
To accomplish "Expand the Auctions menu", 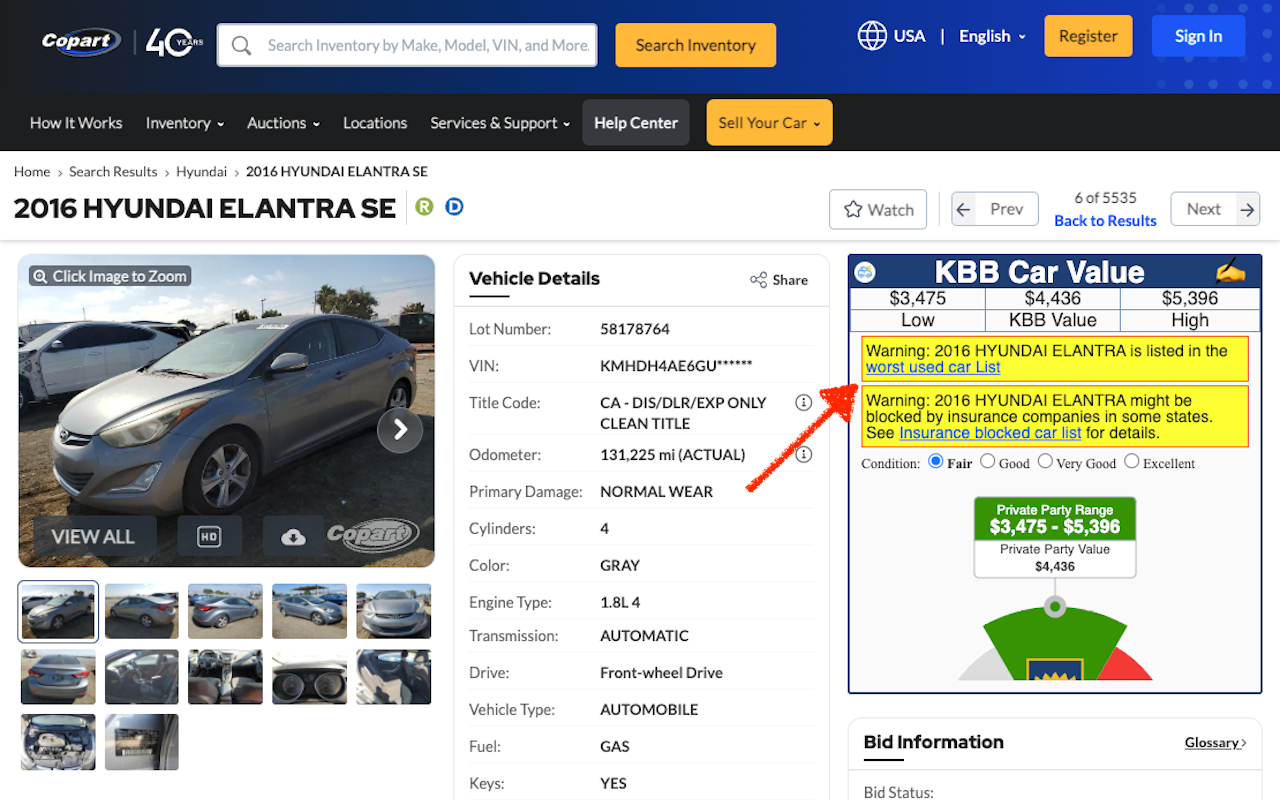I will click(x=284, y=123).
